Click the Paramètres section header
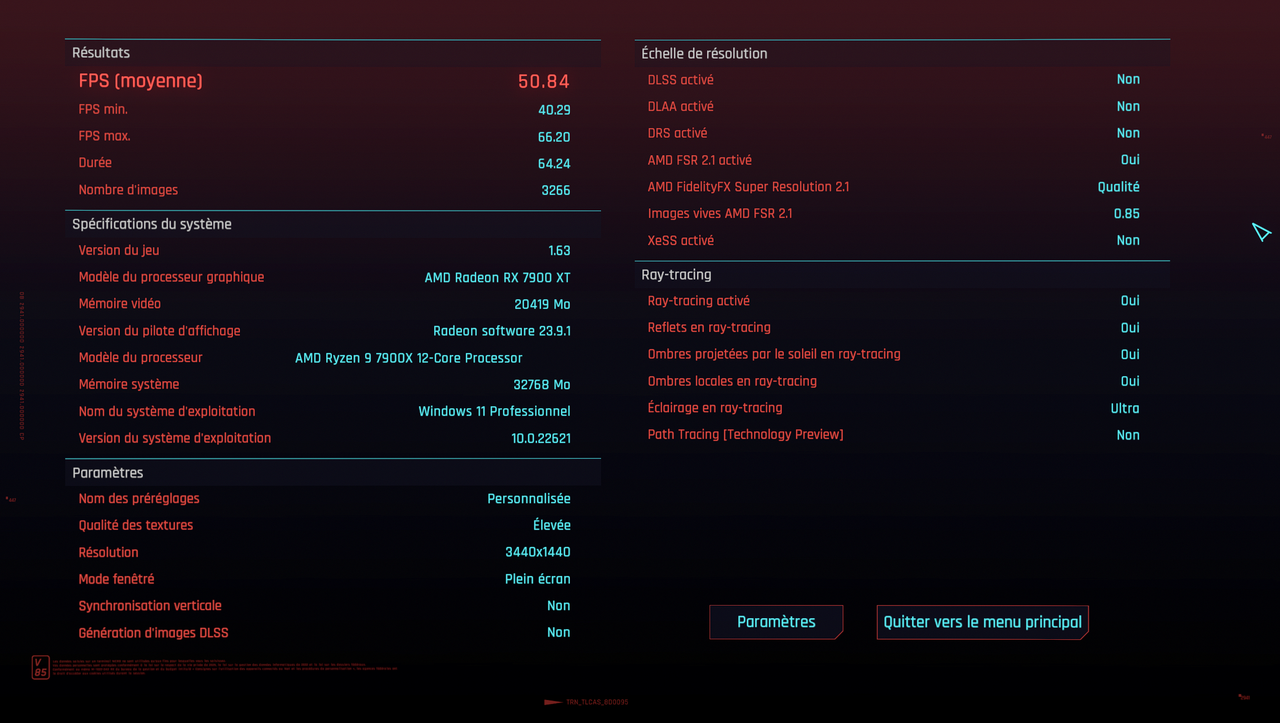Image resolution: width=1280 pixels, height=723 pixels. point(108,472)
